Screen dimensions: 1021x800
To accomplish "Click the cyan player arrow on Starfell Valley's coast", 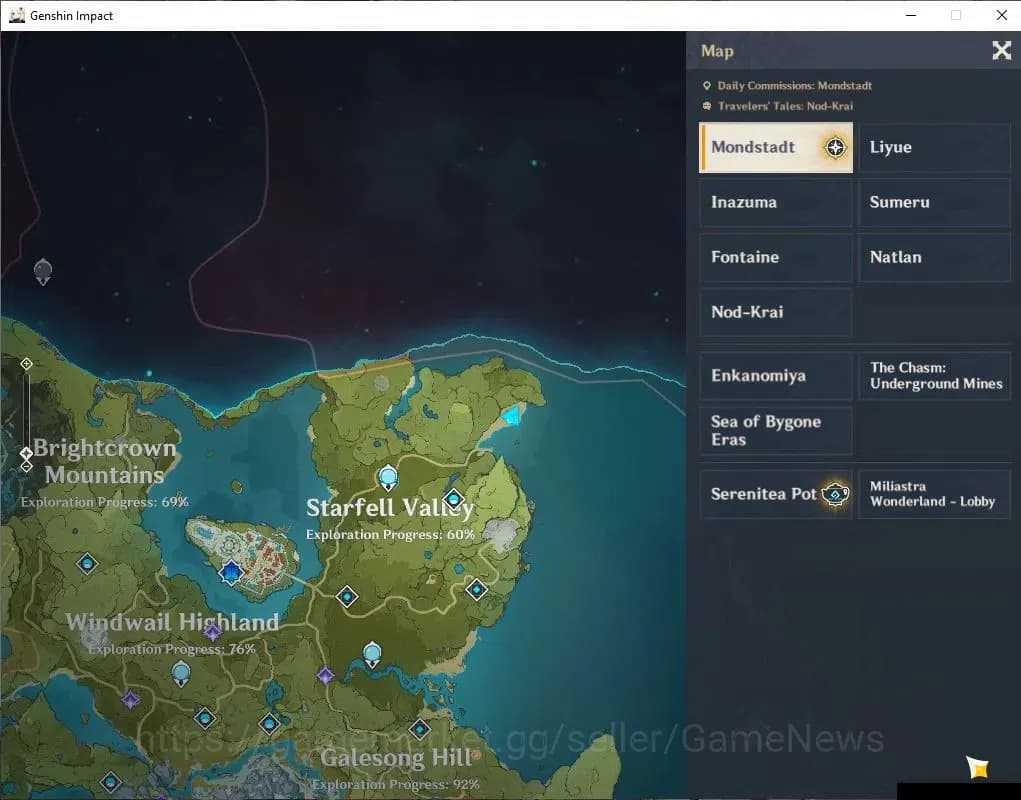I will click(x=512, y=415).
